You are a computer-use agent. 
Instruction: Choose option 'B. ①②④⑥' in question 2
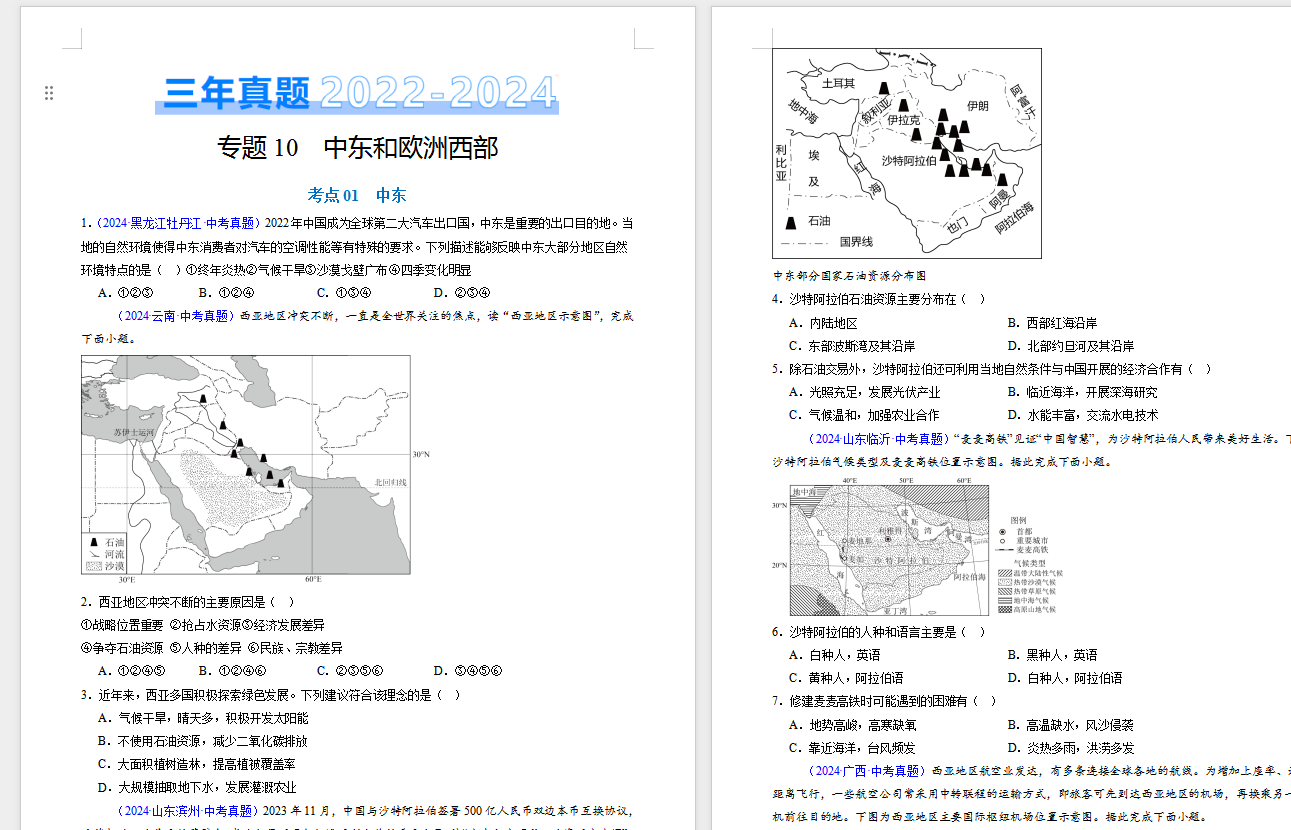(232, 671)
